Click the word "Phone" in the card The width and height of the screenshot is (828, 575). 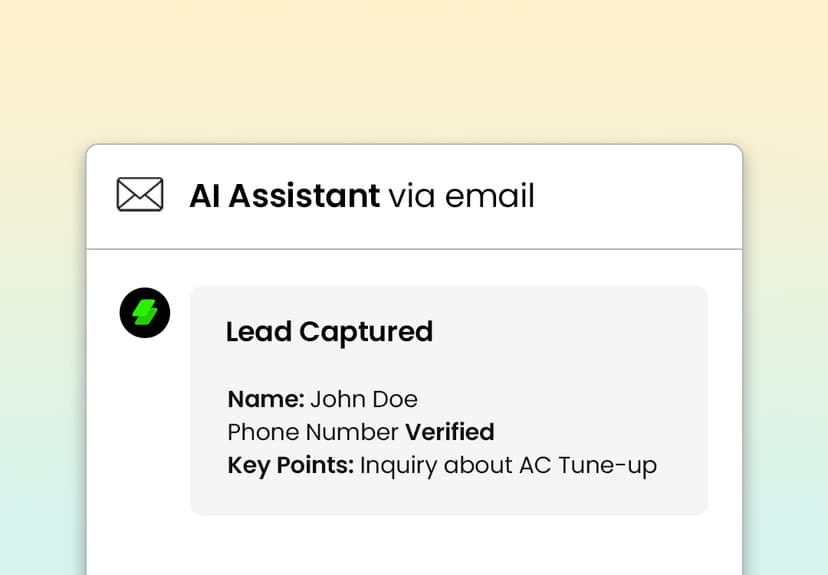pos(260,432)
